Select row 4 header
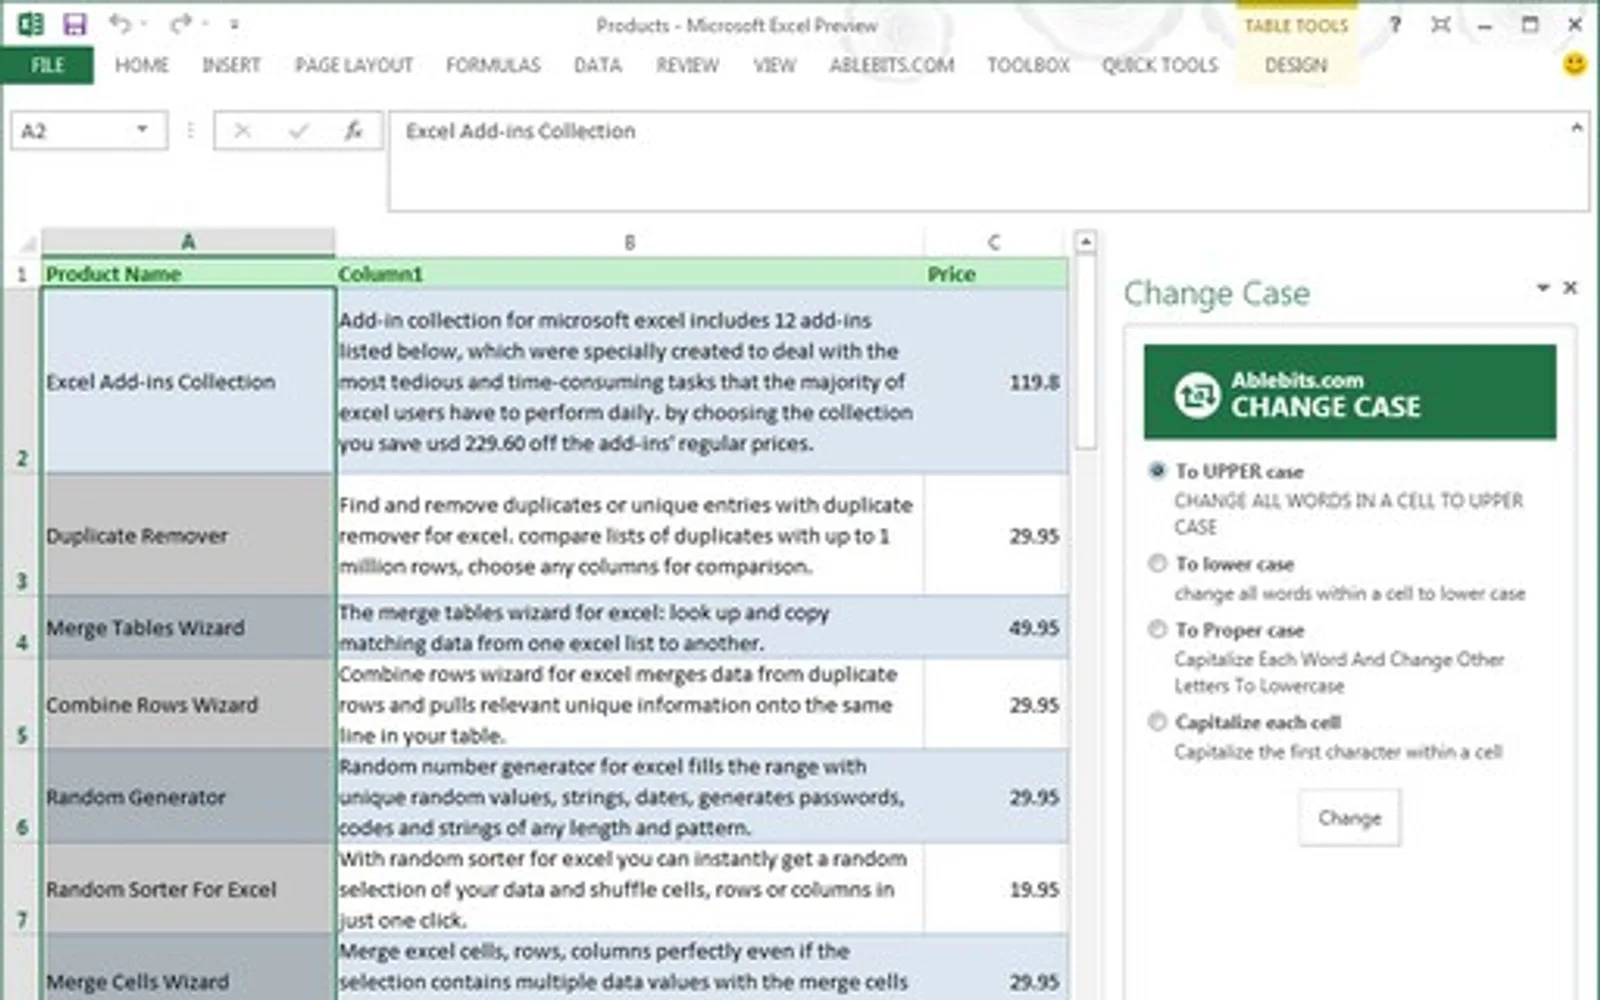 pos(21,627)
